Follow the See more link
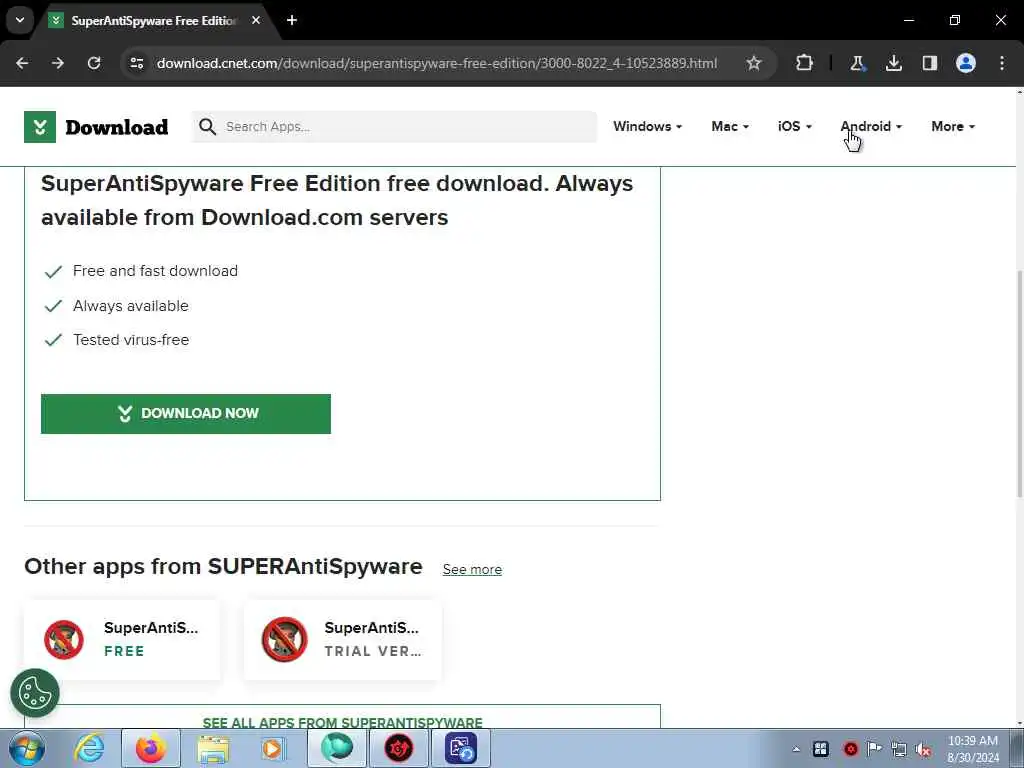 point(472,569)
